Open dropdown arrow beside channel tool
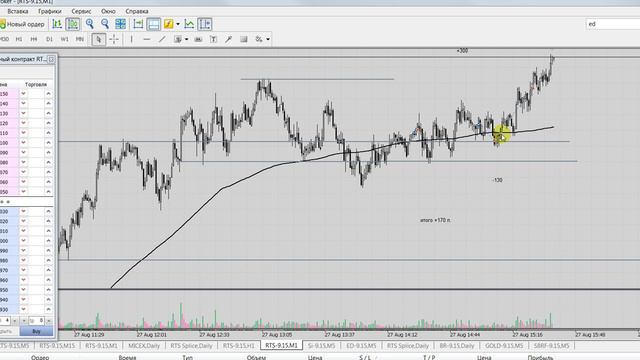Screen dimensions: 640x360 [187, 39]
